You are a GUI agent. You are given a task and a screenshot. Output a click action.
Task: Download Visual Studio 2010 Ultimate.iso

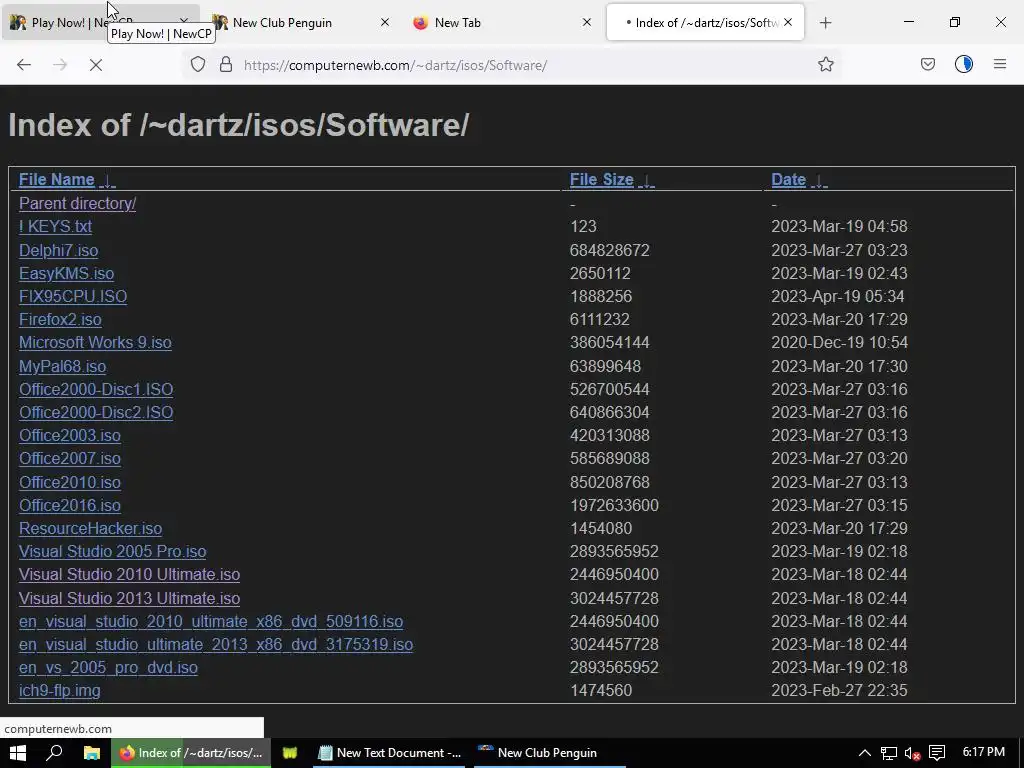coord(129,575)
